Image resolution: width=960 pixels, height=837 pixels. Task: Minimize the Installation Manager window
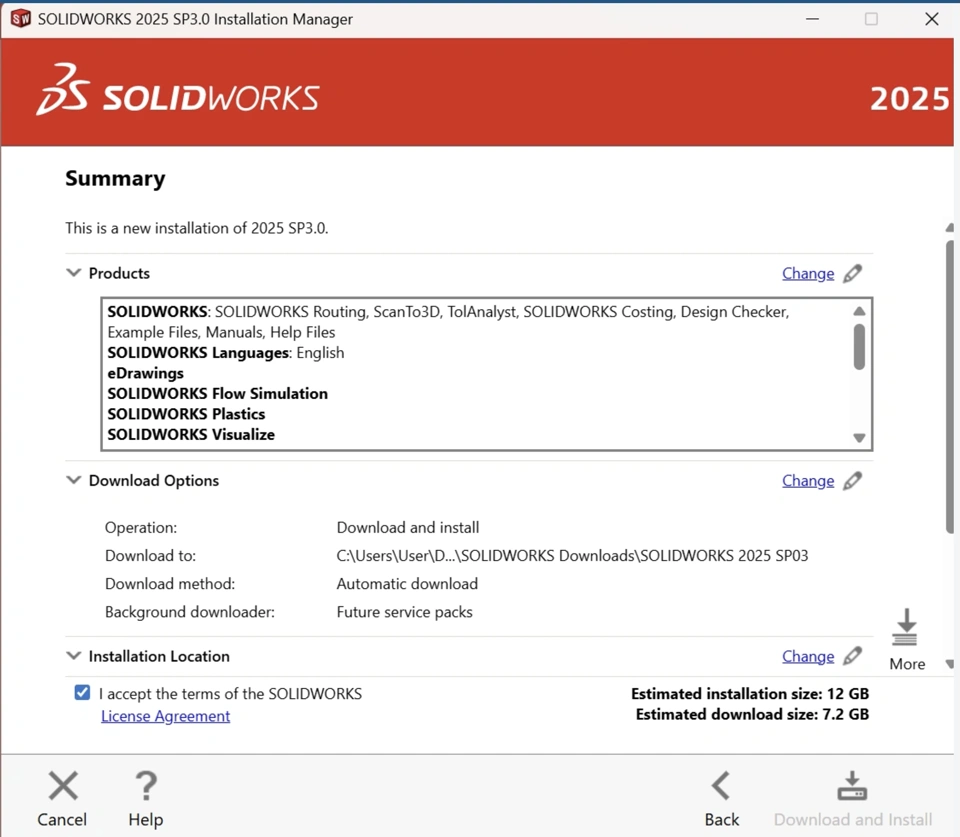812,19
